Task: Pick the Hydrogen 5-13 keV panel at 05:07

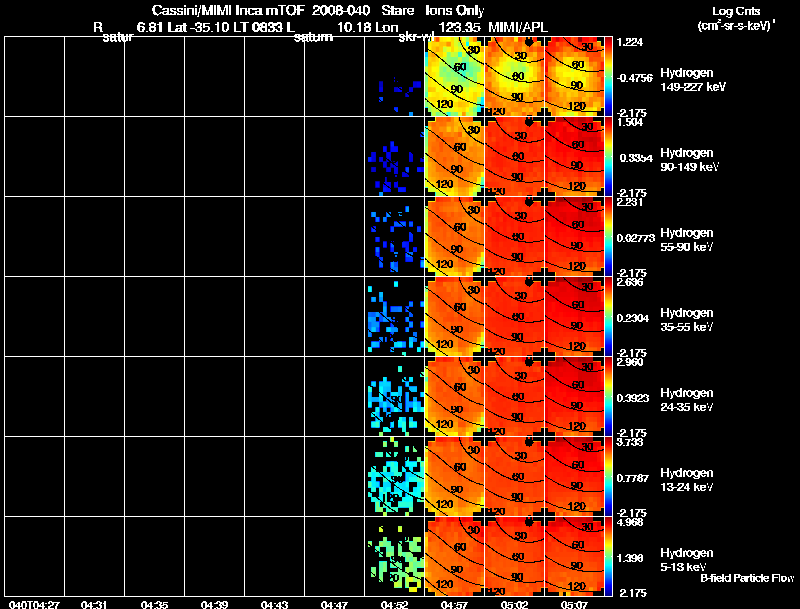Action: (x=574, y=557)
